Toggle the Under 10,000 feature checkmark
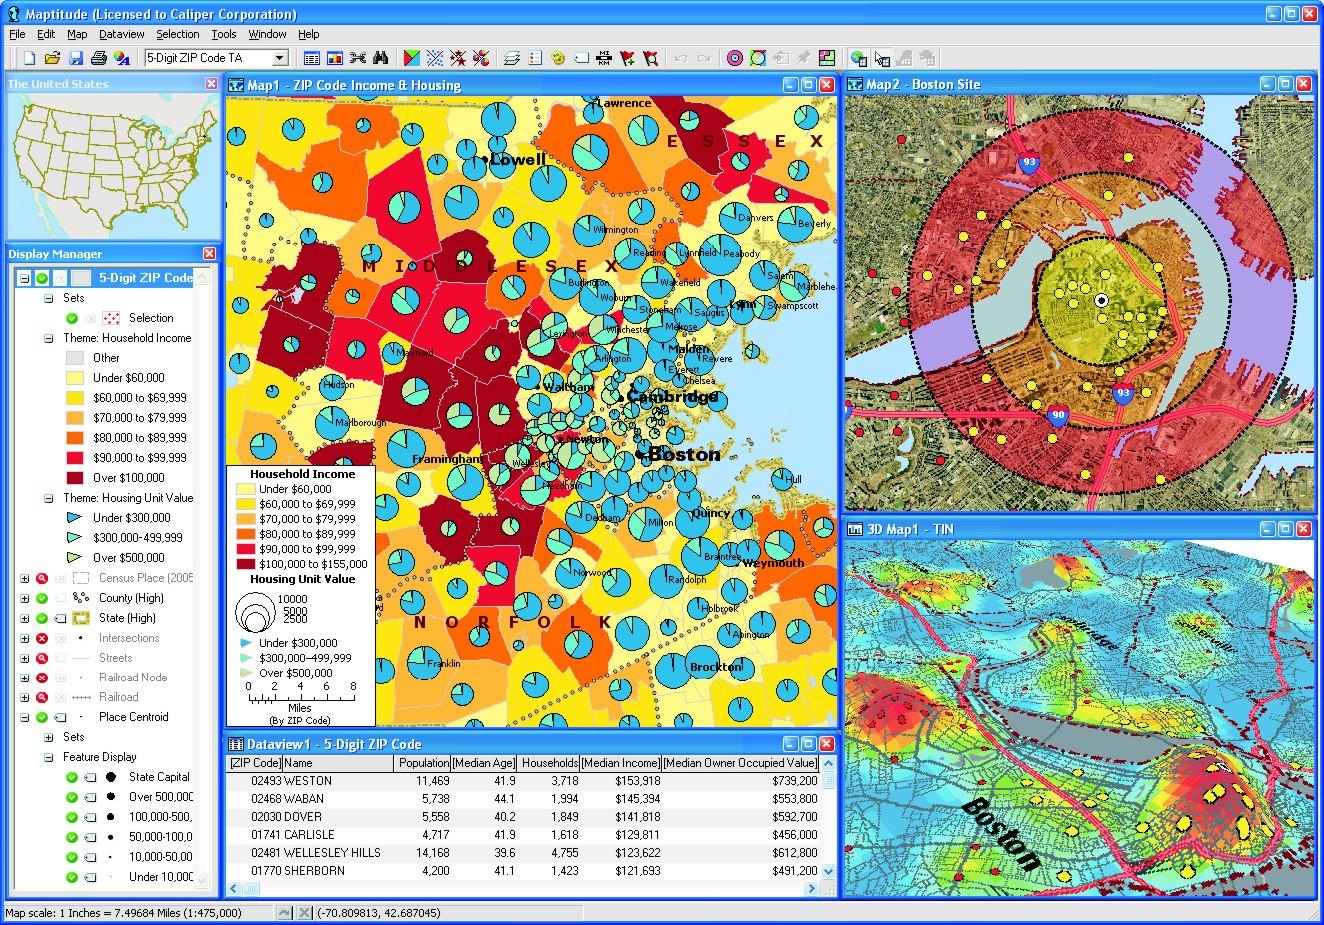The width and height of the screenshot is (1324, 925). (x=72, y=877)
